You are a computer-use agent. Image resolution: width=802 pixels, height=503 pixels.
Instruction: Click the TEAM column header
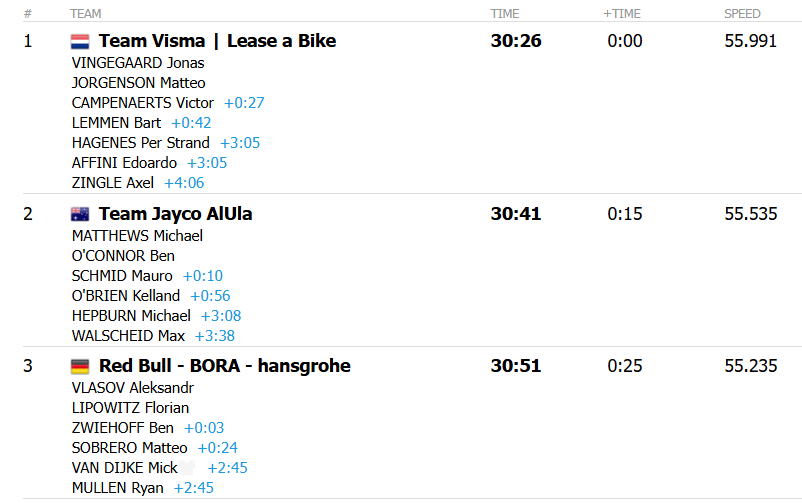pyautogui.click(x=85, y=14)
